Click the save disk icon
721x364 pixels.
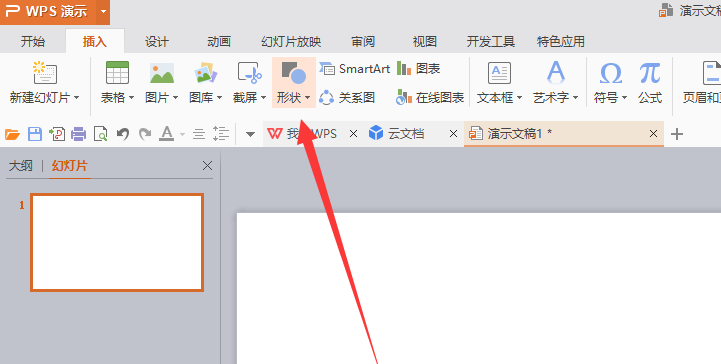coord(35,134)
